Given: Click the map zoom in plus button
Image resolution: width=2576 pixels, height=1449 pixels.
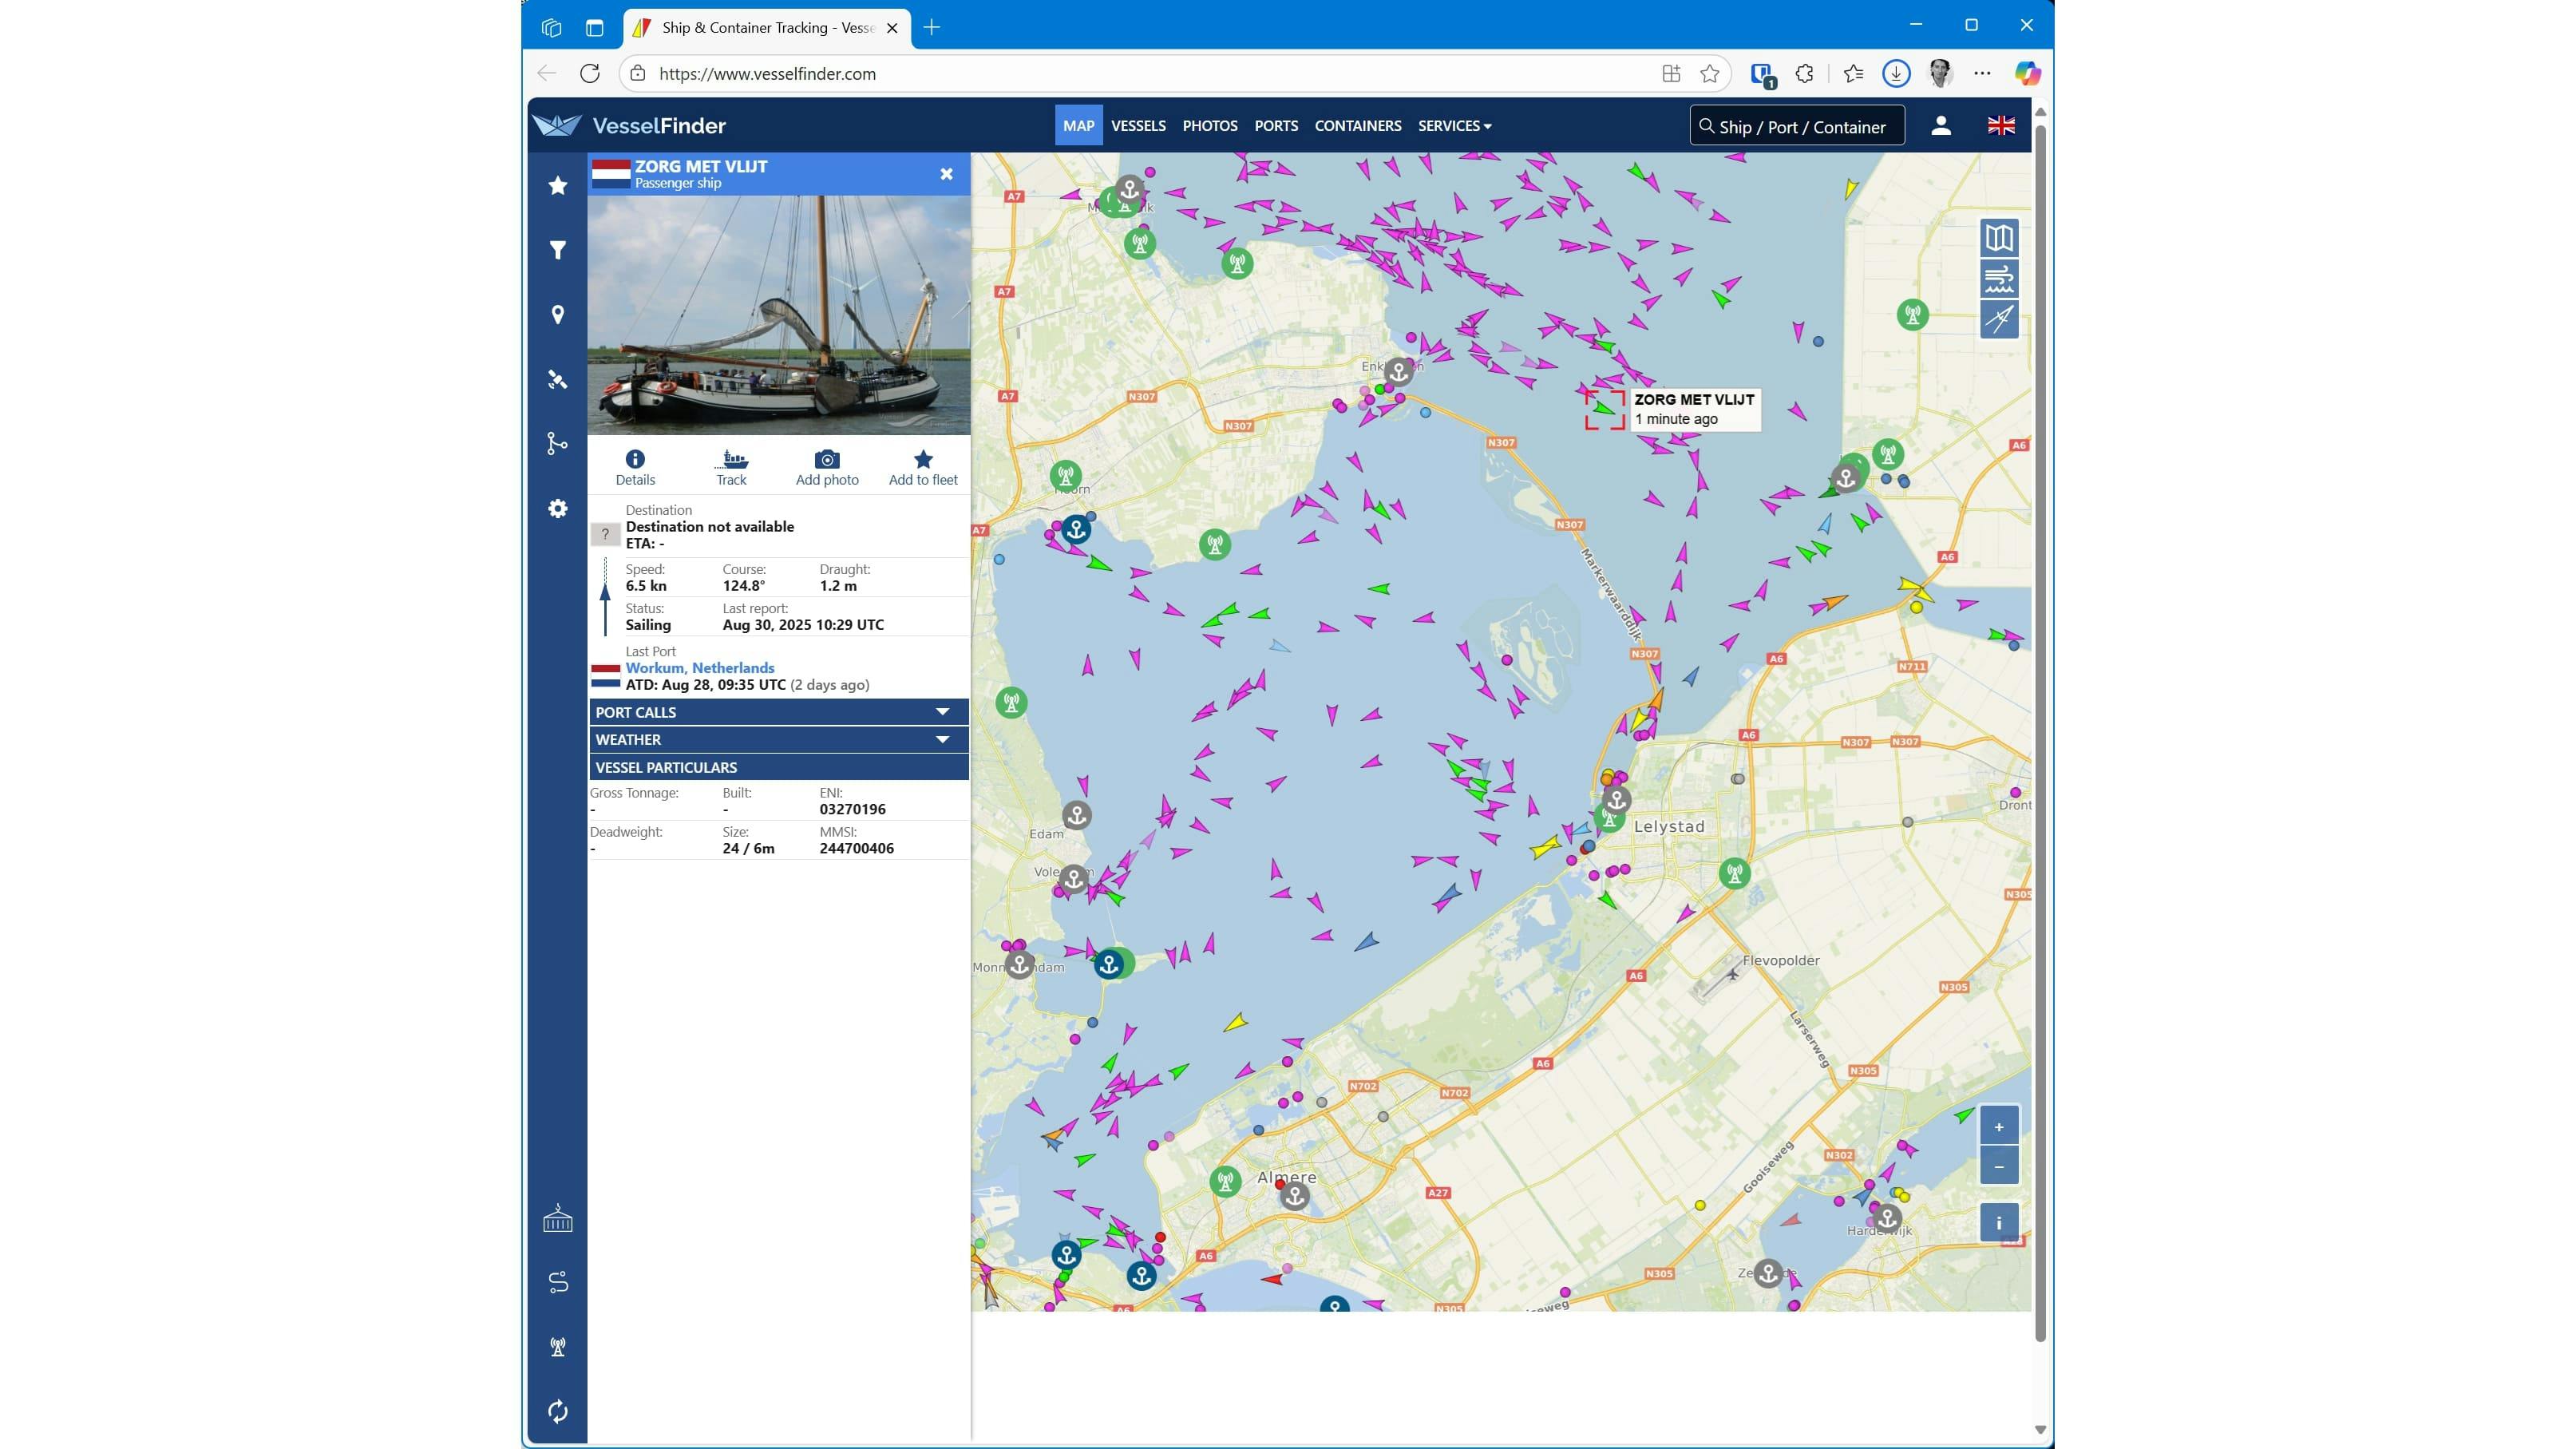Looking at the screenshot, I should [x=1998, y=1127].
